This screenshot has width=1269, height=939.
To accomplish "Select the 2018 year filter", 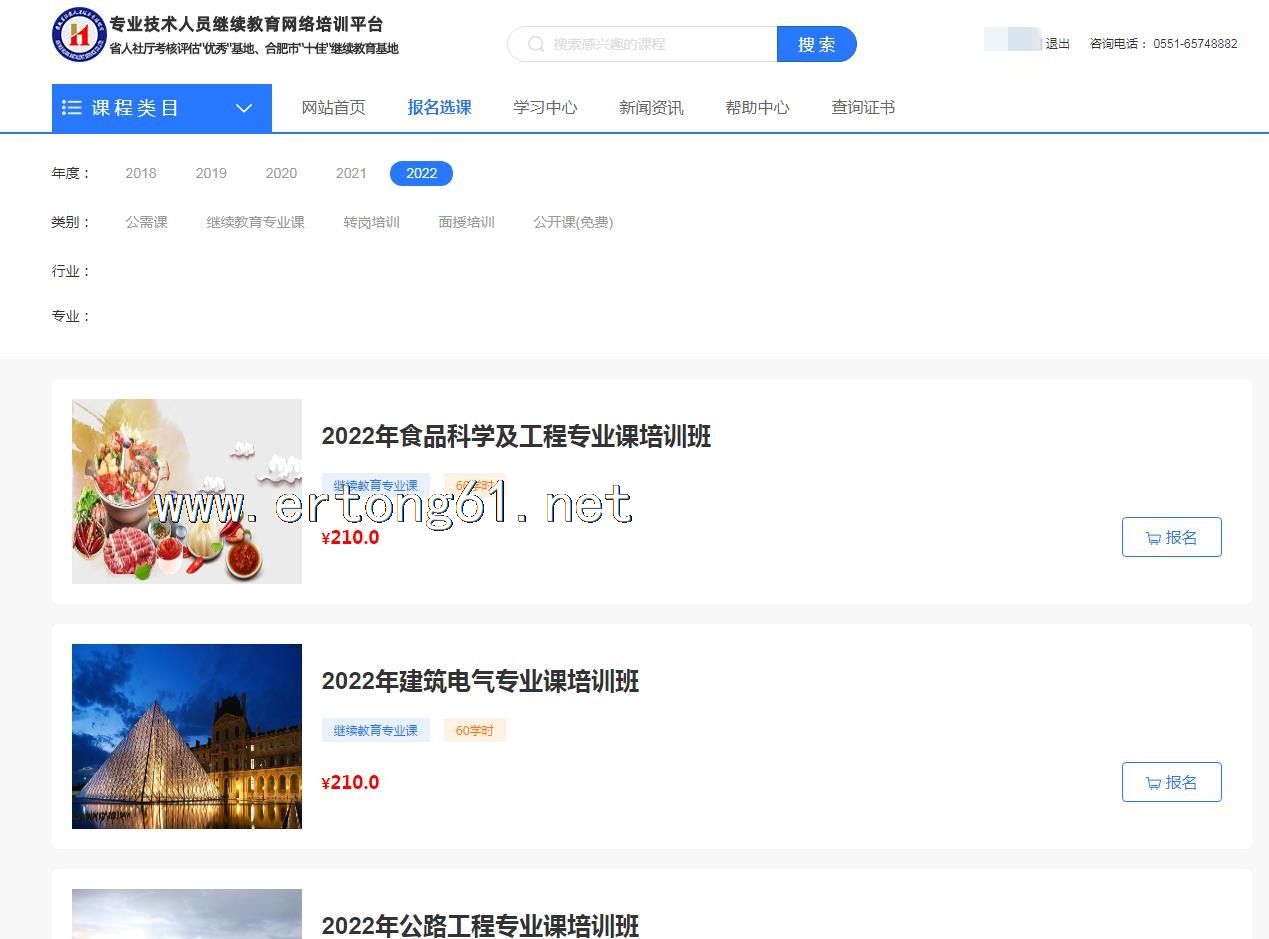I will click(141, 173).
